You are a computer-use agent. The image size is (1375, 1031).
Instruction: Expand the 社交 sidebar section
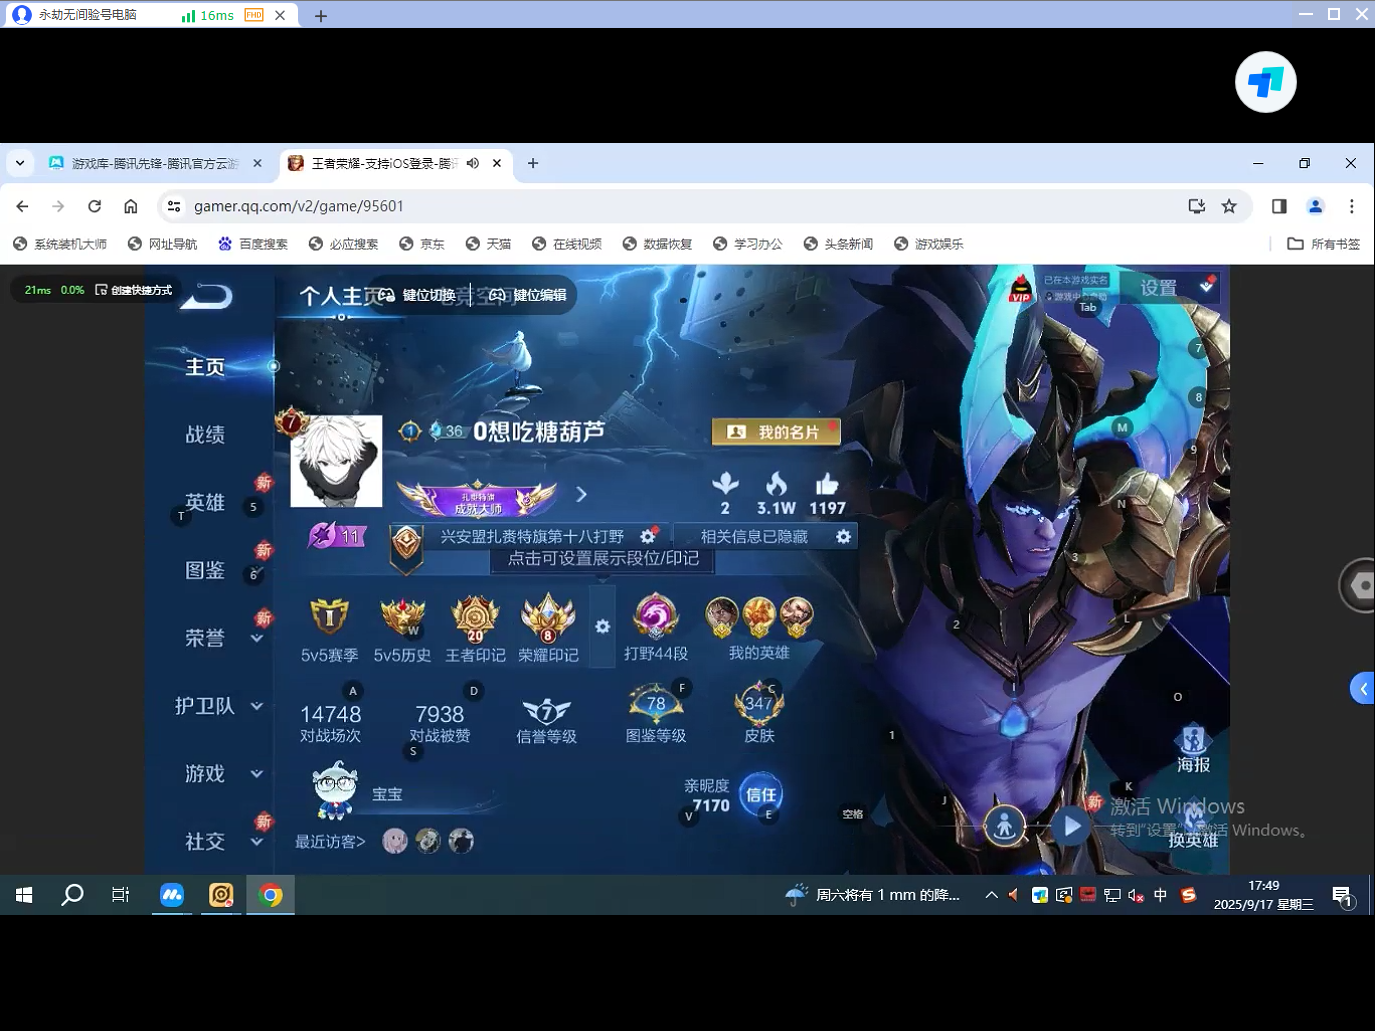coord(257,842)
